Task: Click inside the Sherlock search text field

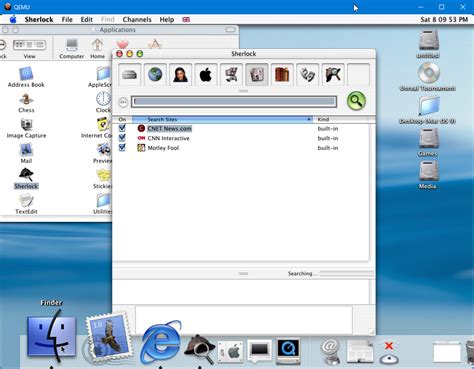Action: click(x=234, y=102)
